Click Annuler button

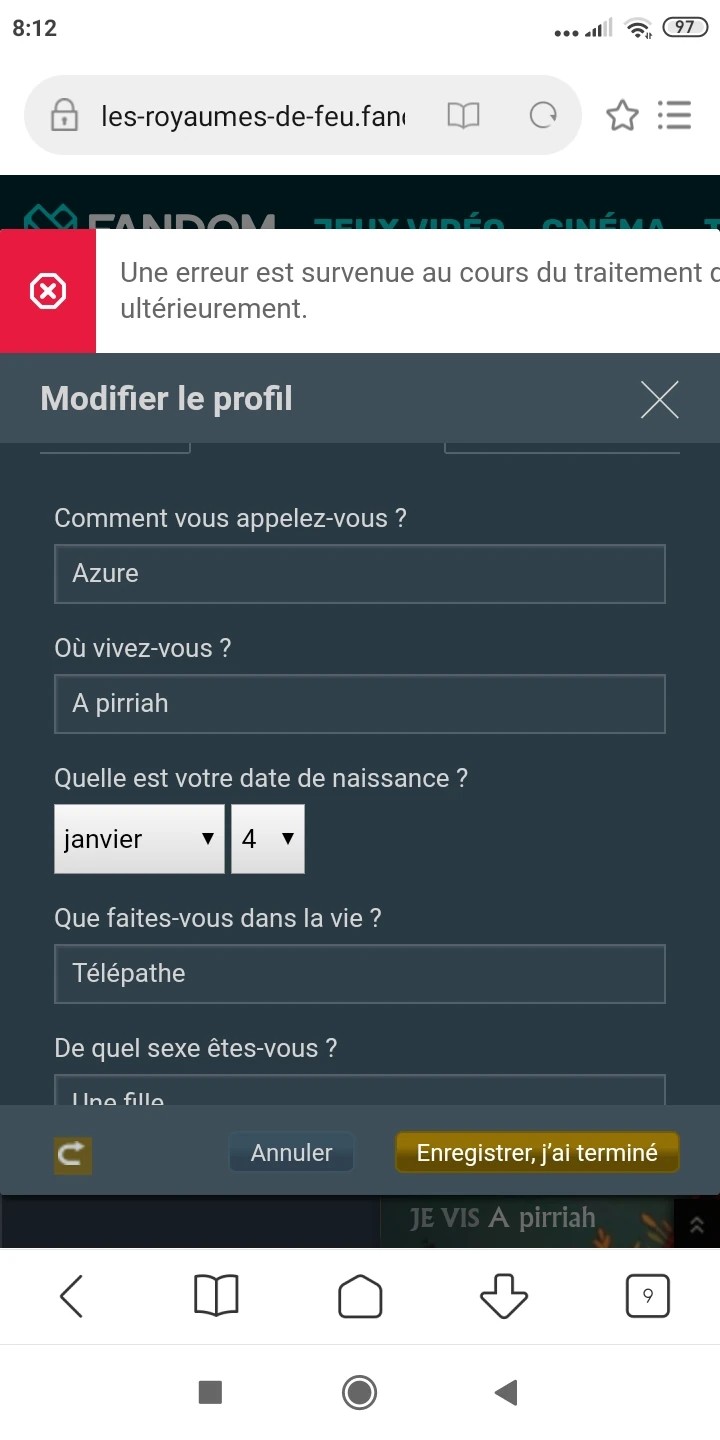tap(291, 1153)
